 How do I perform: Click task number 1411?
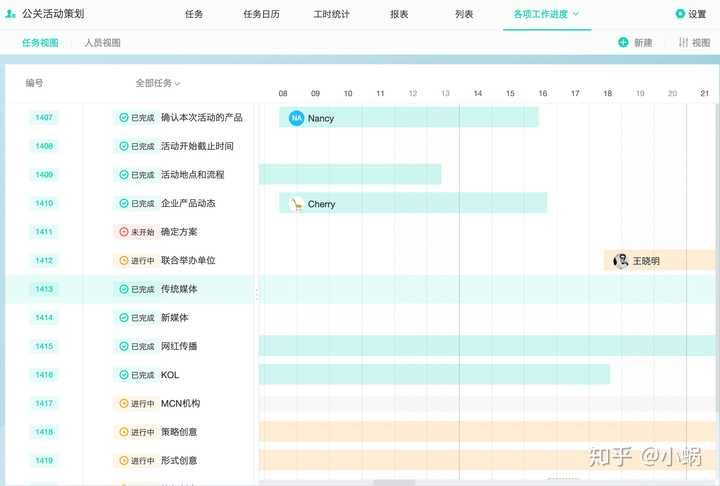(x=44, y=232)
